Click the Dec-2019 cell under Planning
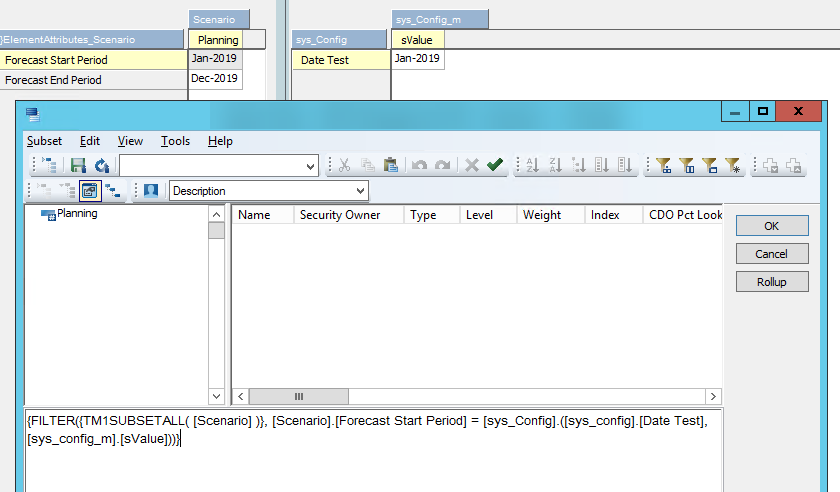 215,78
